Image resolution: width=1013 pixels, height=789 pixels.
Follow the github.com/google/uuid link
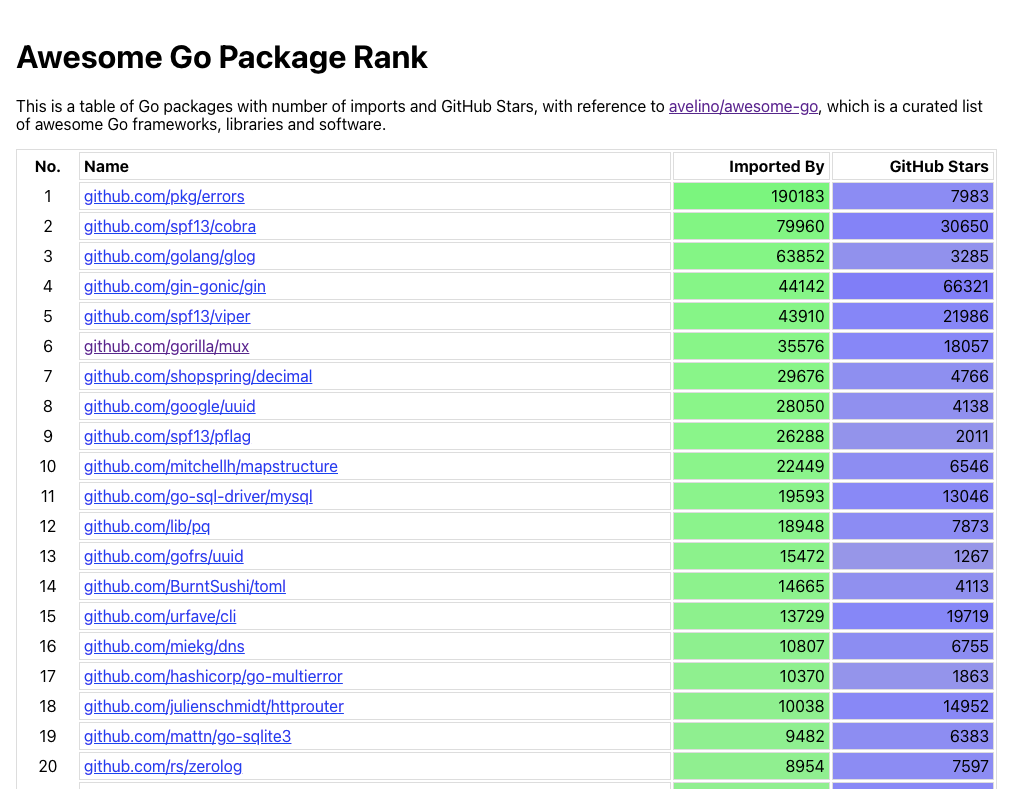(x=169, y=406)
